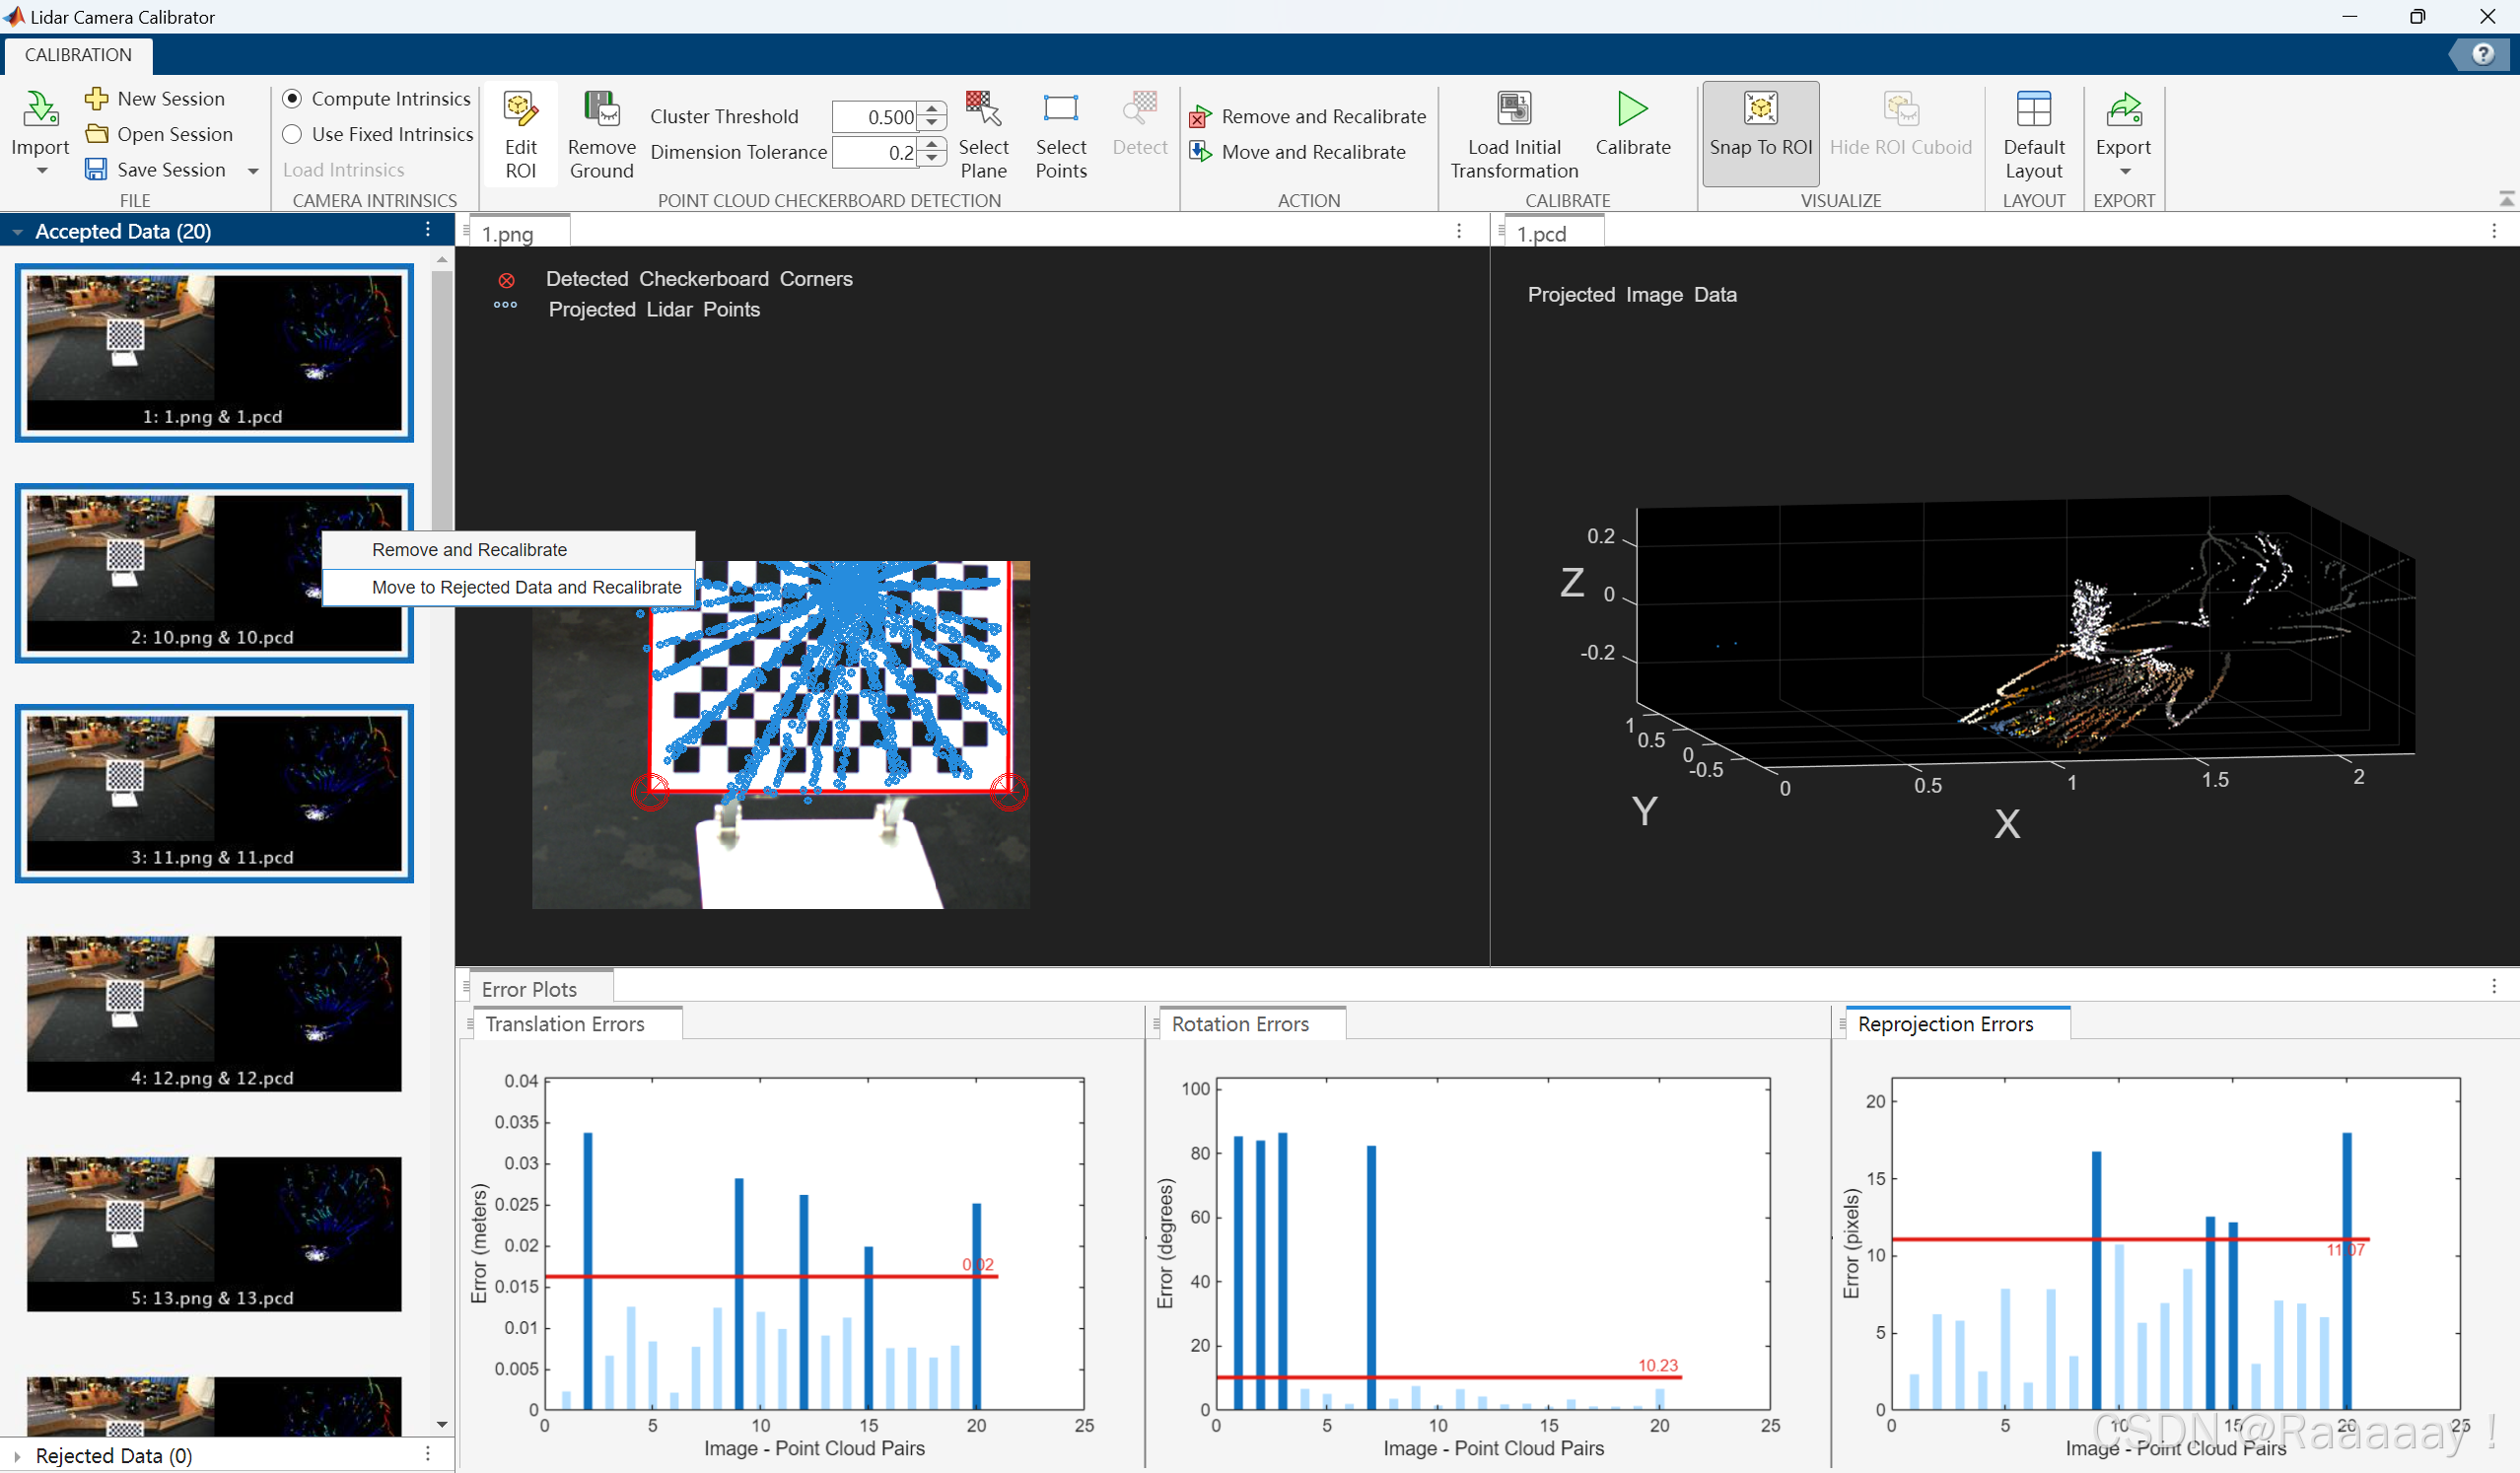Enable Use Fixed Intrinsics option
Image resolution: width=2520 pixels, height=1473 pixels.
pos(292,134)
